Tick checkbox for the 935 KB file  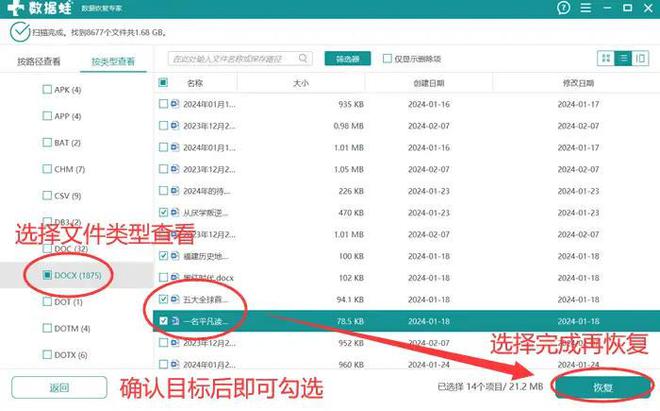(163, 104)
